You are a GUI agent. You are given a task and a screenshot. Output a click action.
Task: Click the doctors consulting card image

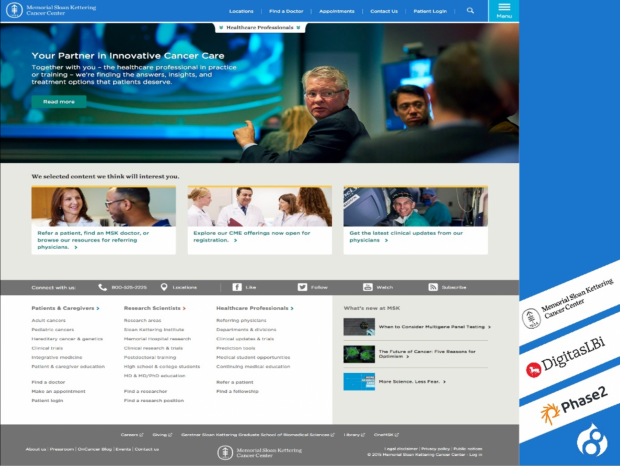tap(104, 207)
